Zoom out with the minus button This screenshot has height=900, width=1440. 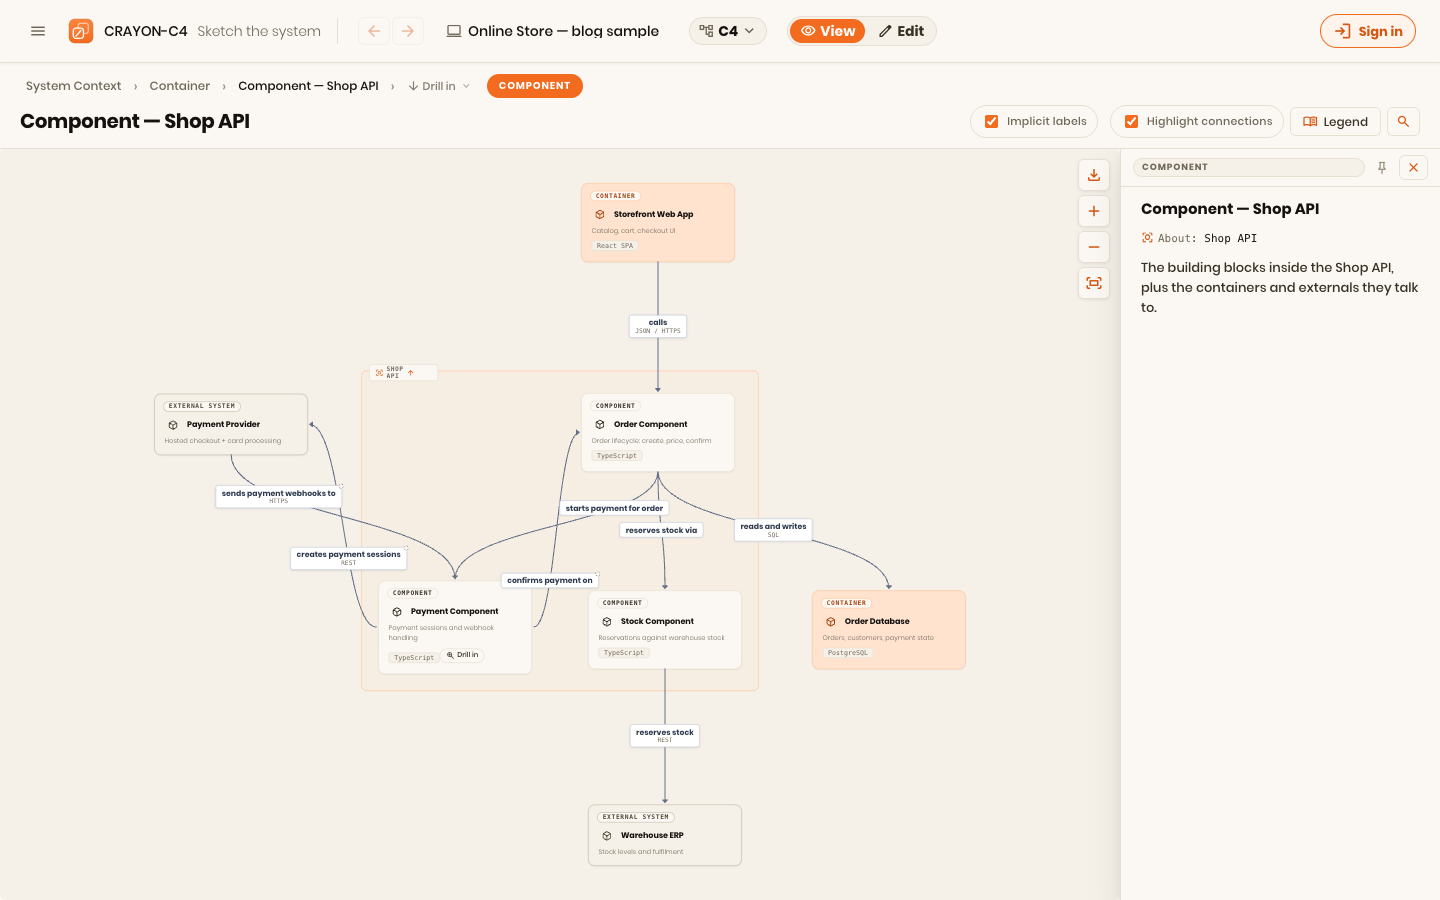(1094, 247)
